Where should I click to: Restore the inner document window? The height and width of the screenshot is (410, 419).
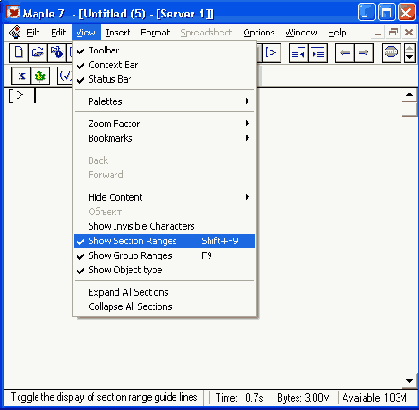click(394, 32)
